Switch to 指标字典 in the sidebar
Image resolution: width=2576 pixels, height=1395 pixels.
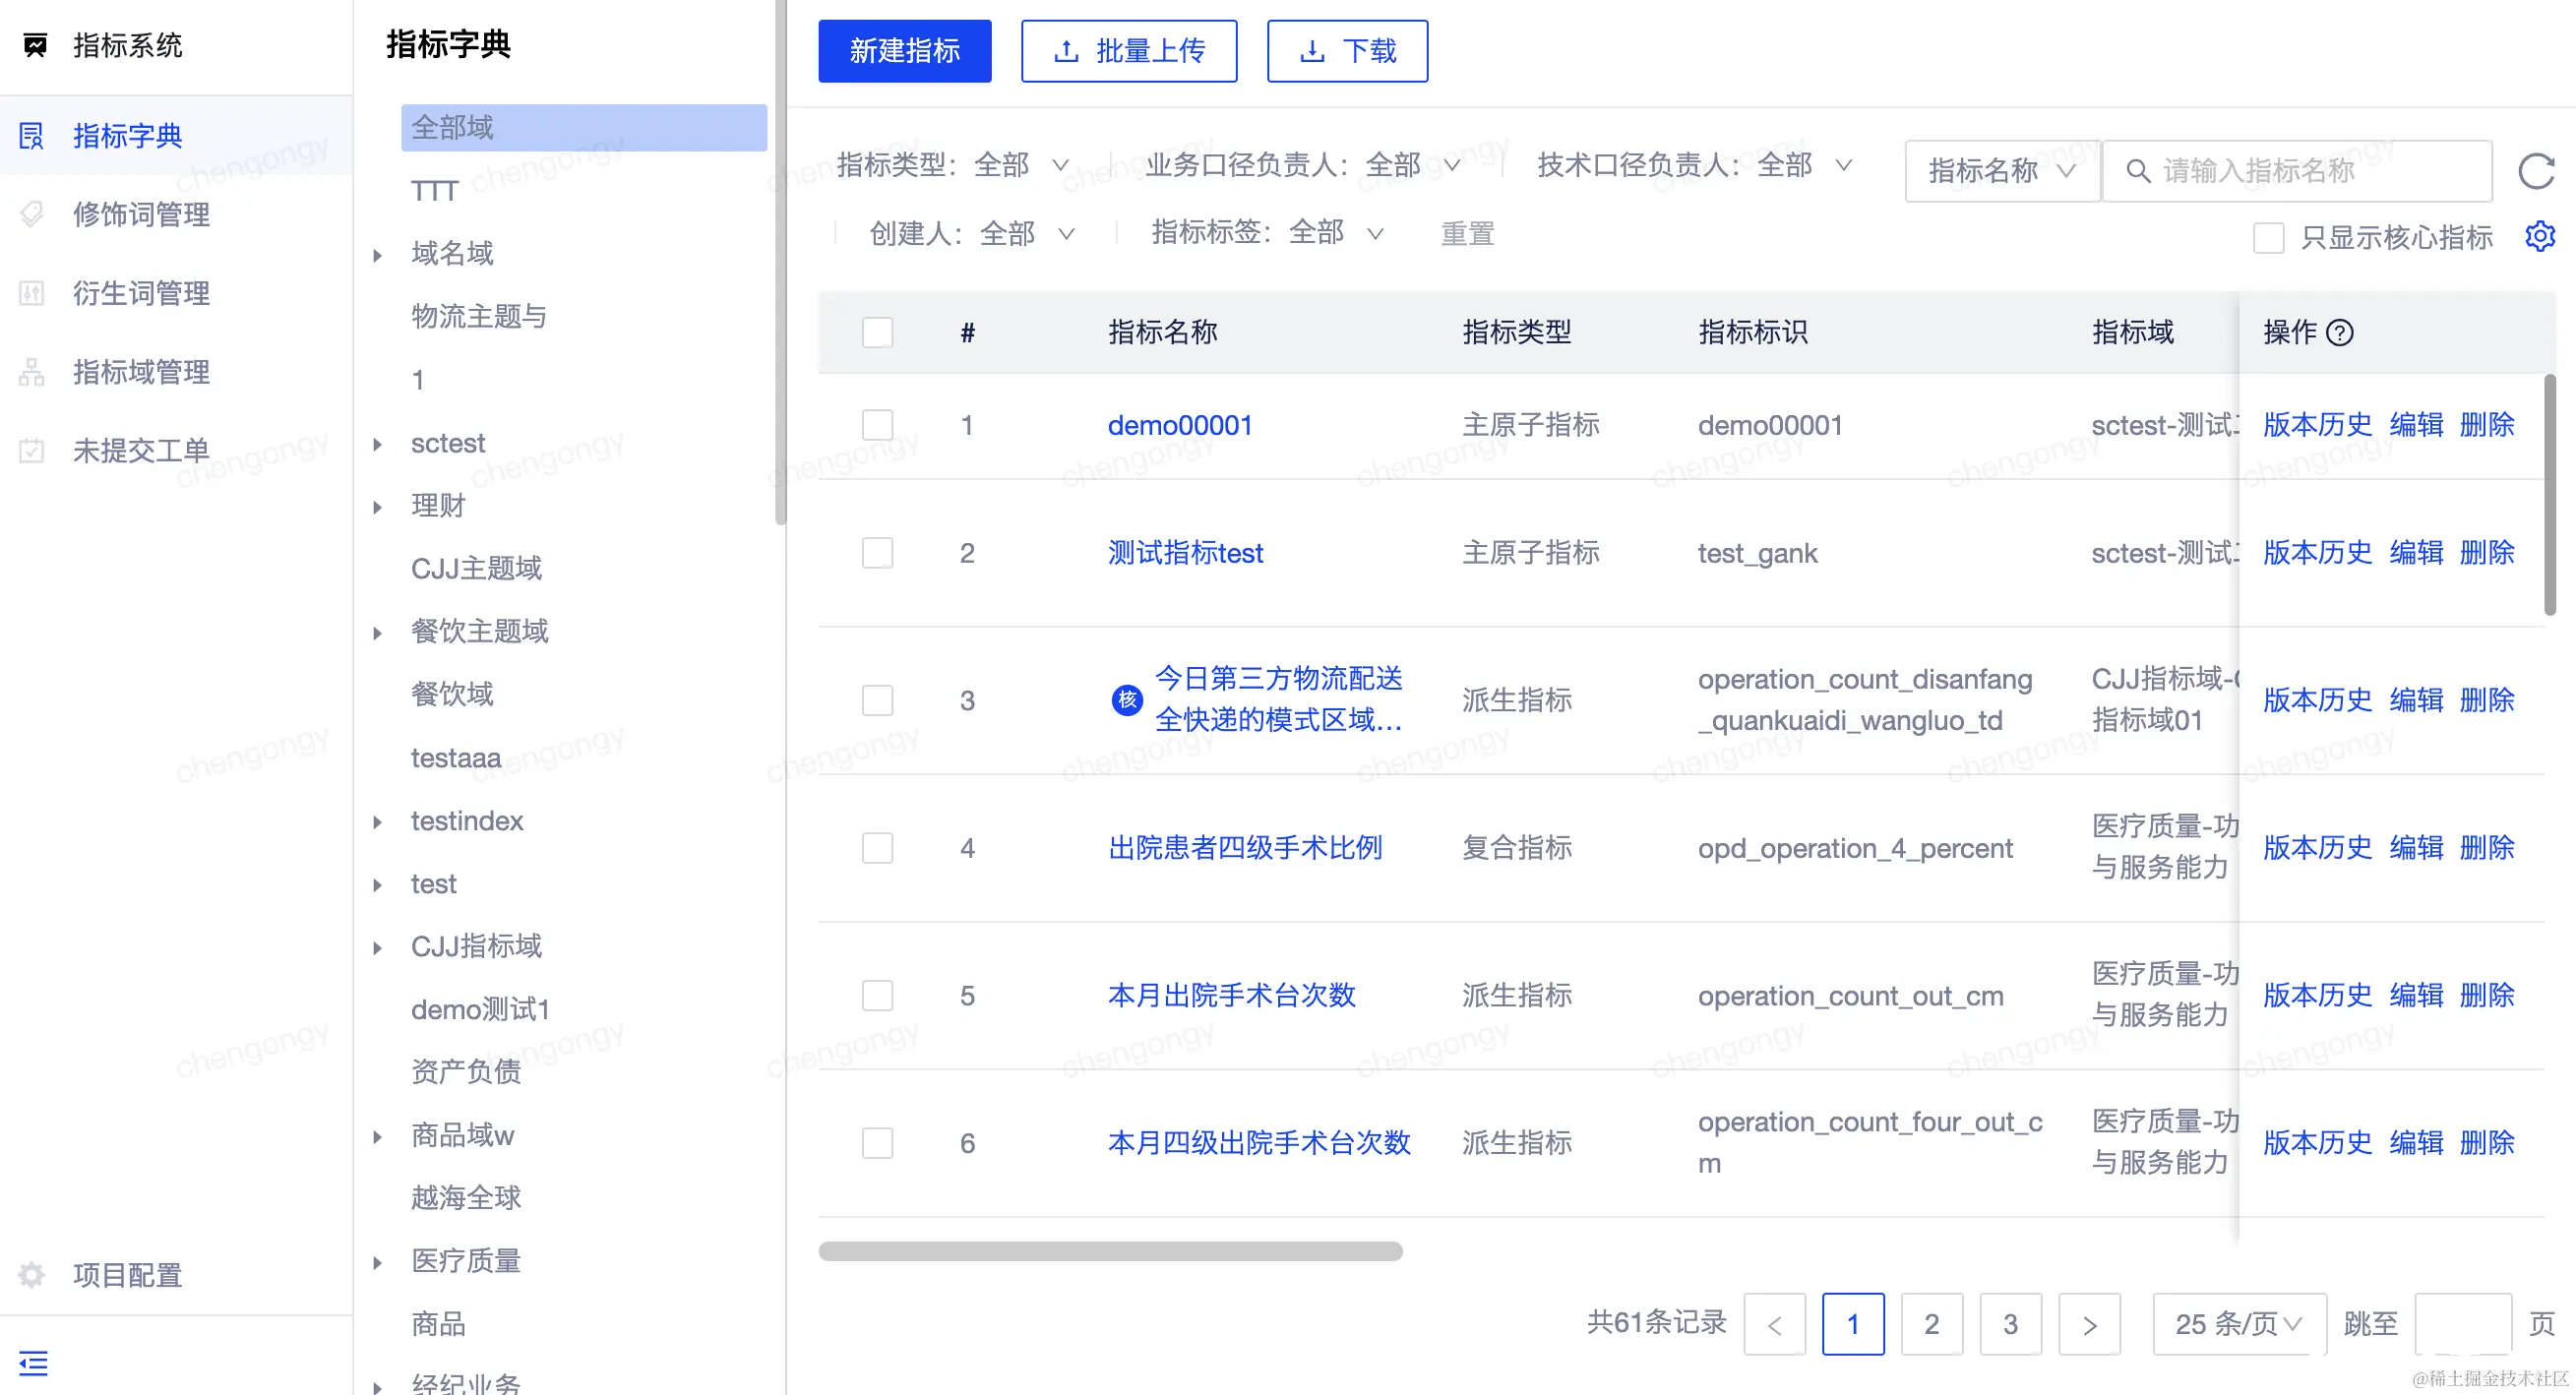[x=128, y=136]
